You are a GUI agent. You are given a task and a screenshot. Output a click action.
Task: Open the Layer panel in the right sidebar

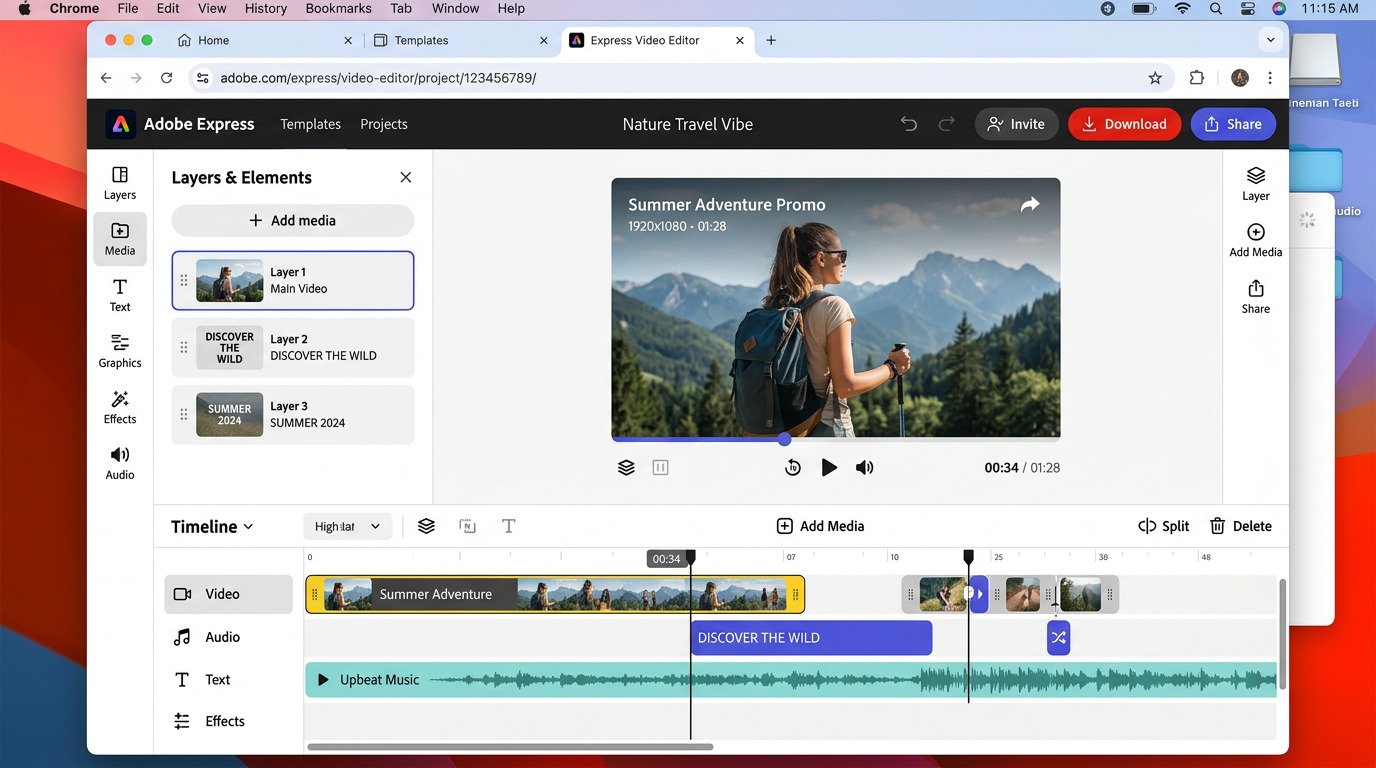pyautogui.click(x=1256, y=184)
